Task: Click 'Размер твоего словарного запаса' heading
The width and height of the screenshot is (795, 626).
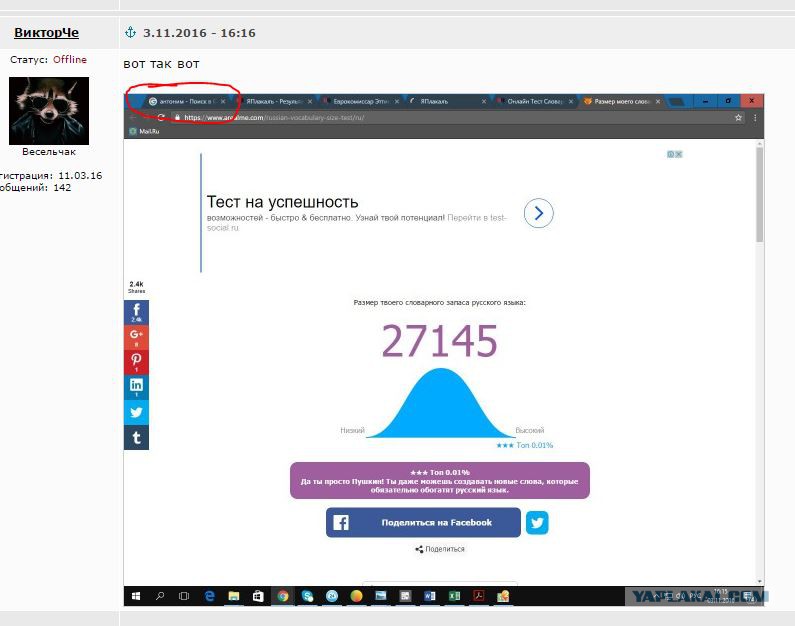Action: 440,303
